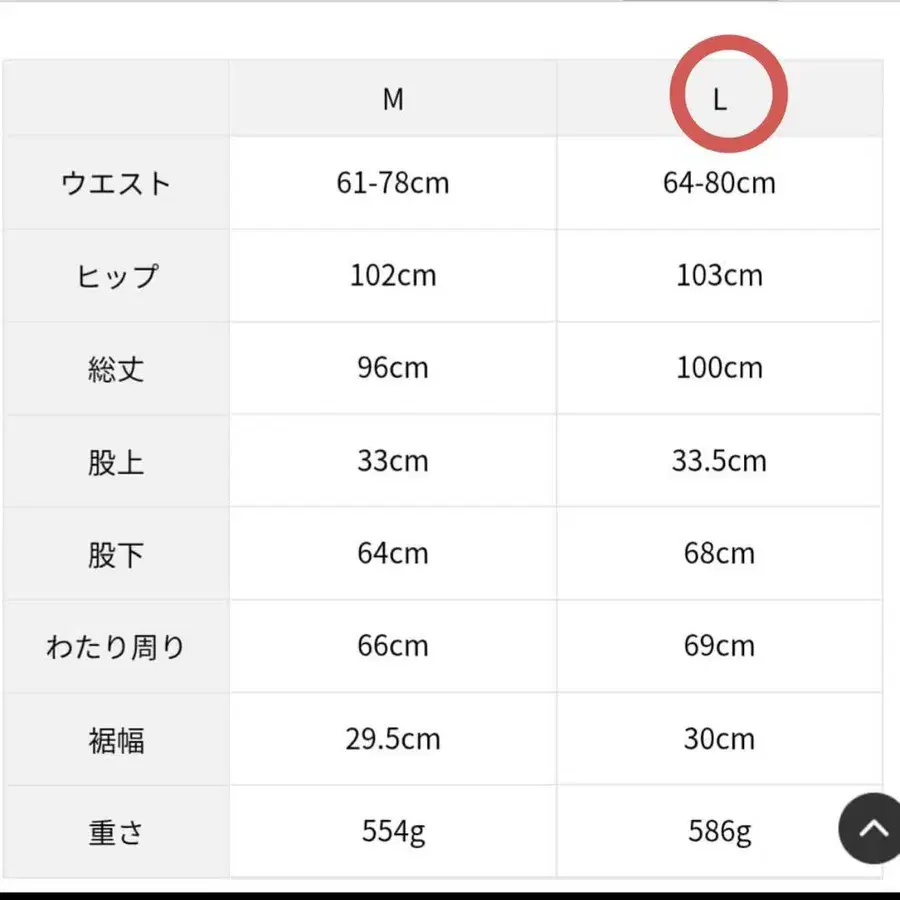Select the circled L size header
This screenshot has height=900, width=900.
pyautogui.click(x=719, y=99)
